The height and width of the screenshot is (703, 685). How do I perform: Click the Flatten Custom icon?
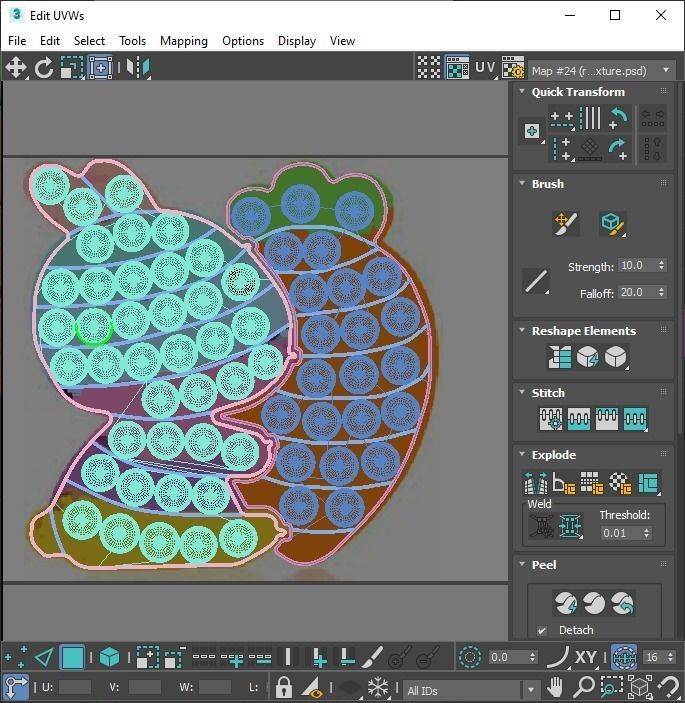point(648,483)
